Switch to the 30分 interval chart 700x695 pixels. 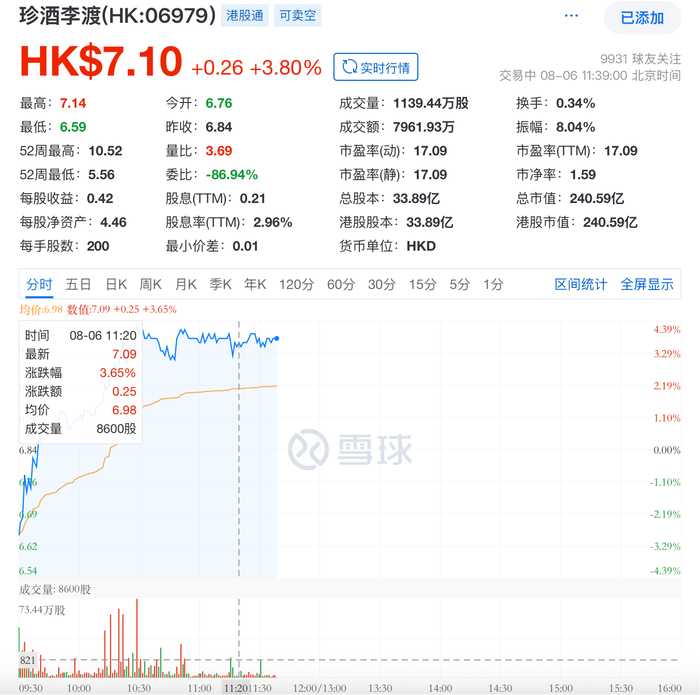pyautogui.click(x=382, y=284)
